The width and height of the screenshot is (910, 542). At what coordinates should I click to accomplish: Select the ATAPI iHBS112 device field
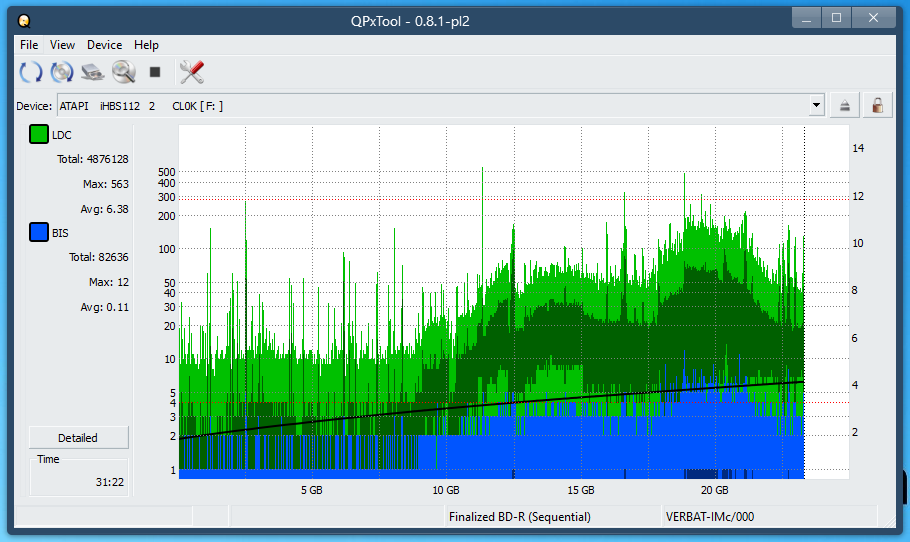pos(430,105)
